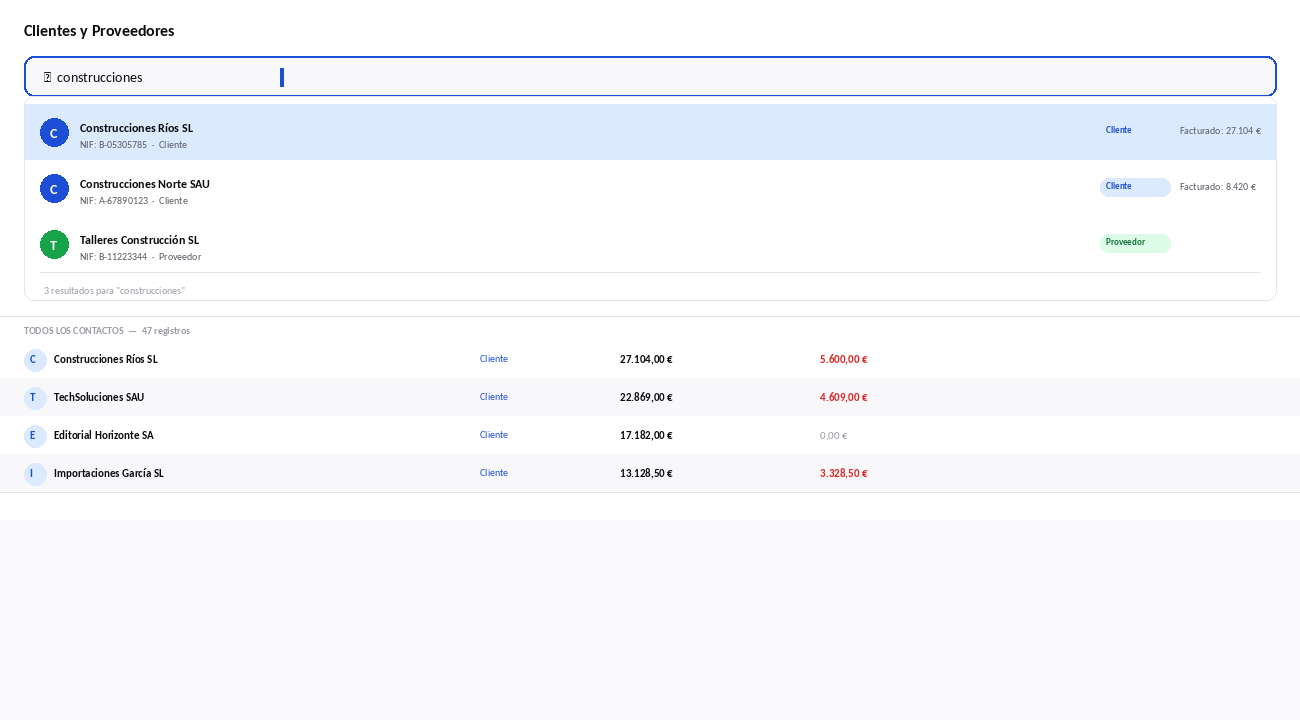The height and width of the screenshot is (720, 1300).
Task: Open the T avatar next to TechSoluciones SAU
Action: coord(35,398)
